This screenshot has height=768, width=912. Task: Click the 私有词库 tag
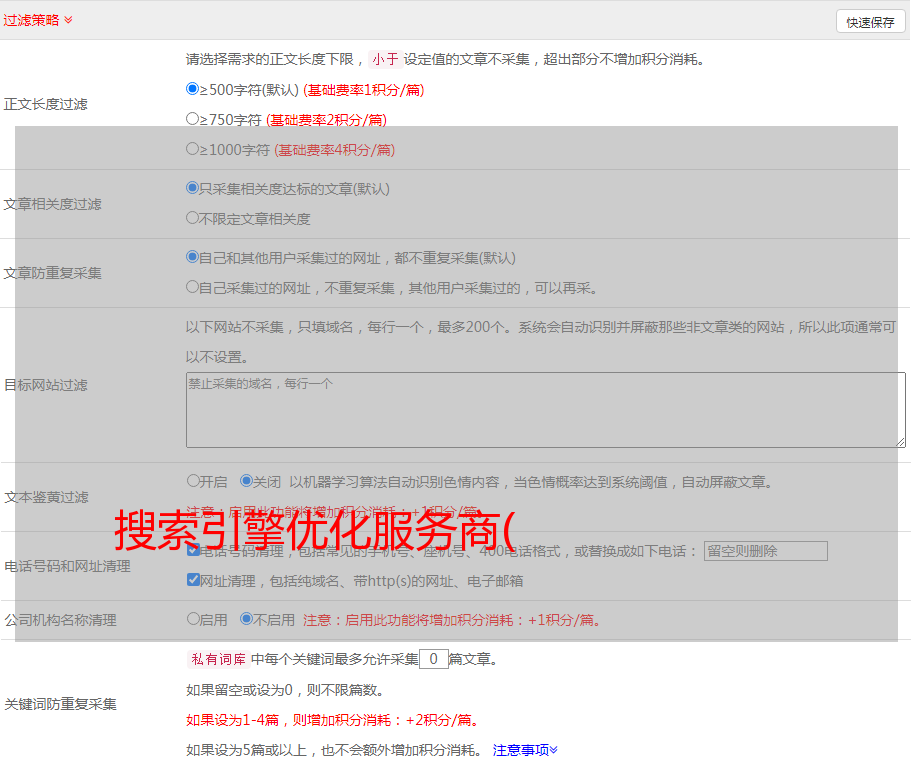click(219, 659)
